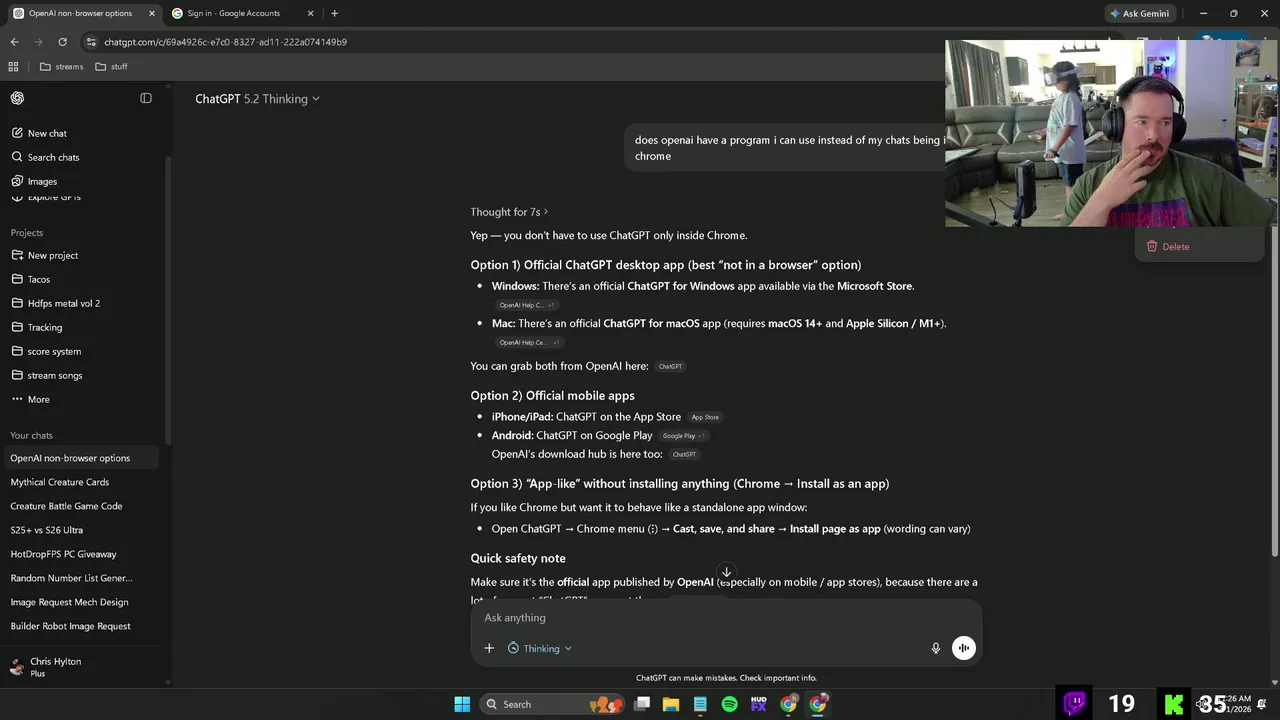Expand the 'Thought for 7s' details
Screen dimensions: 1280x720
pos(509,212)
